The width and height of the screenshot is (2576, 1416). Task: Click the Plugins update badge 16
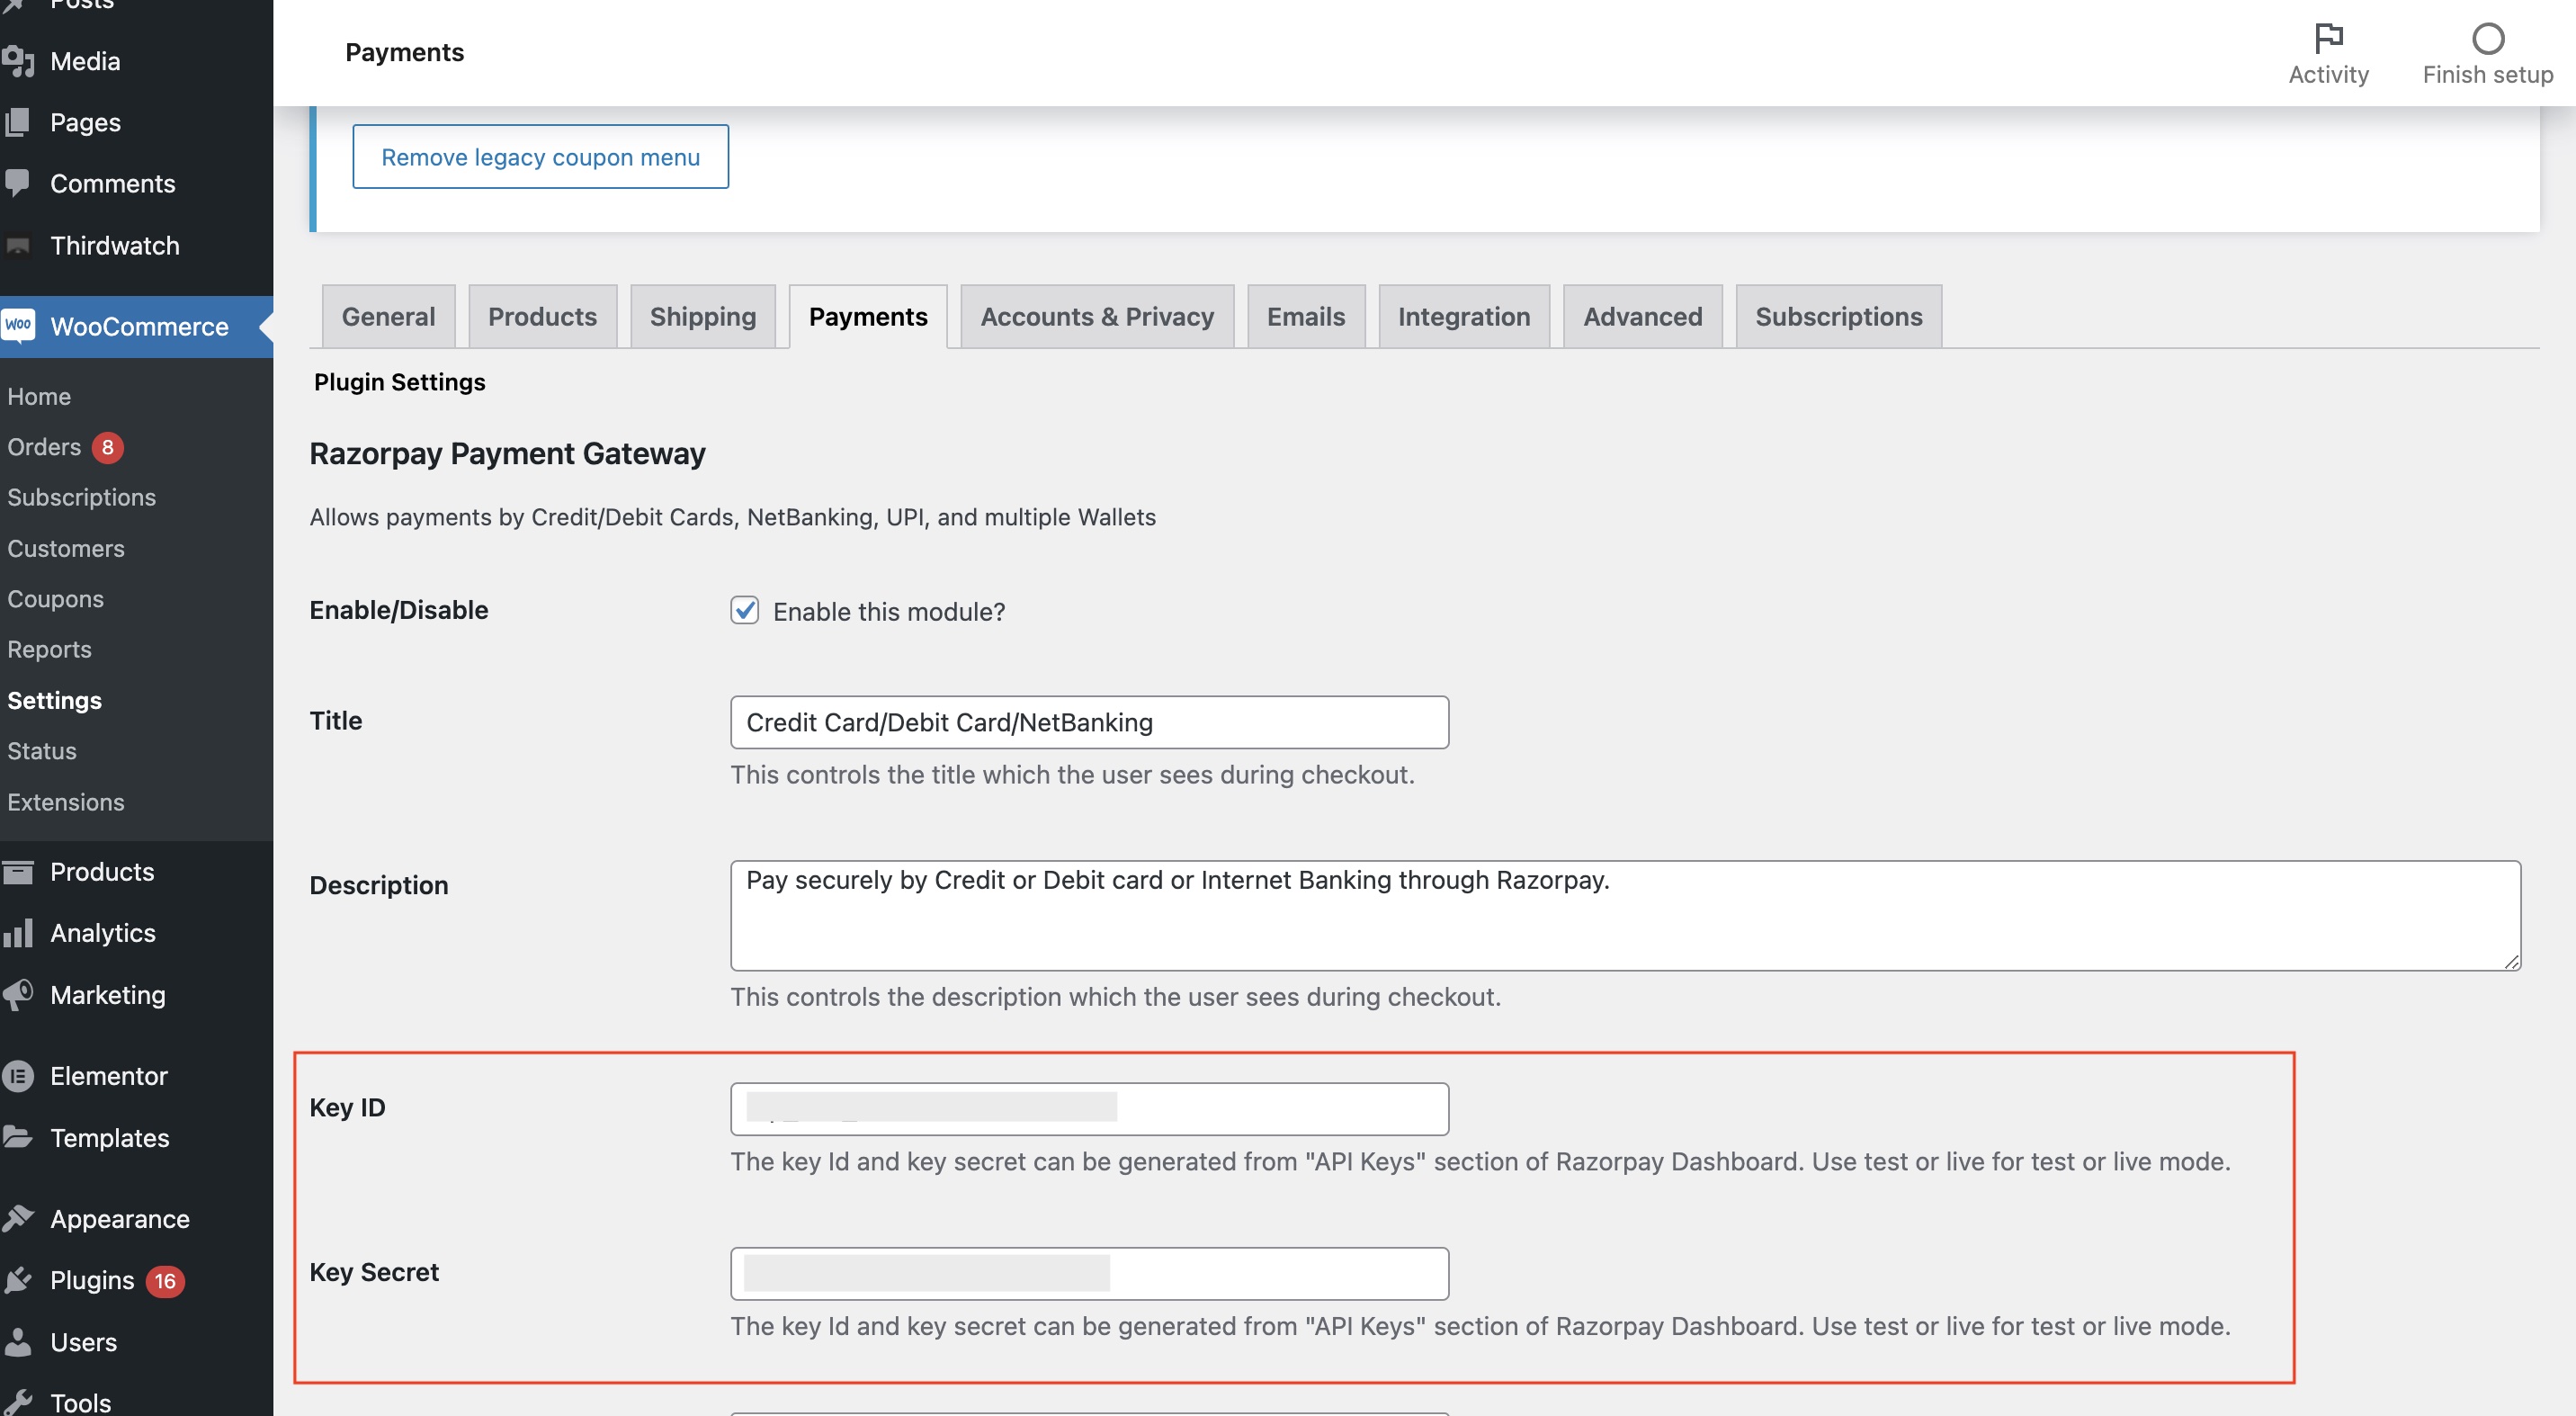click(165, 1281)
